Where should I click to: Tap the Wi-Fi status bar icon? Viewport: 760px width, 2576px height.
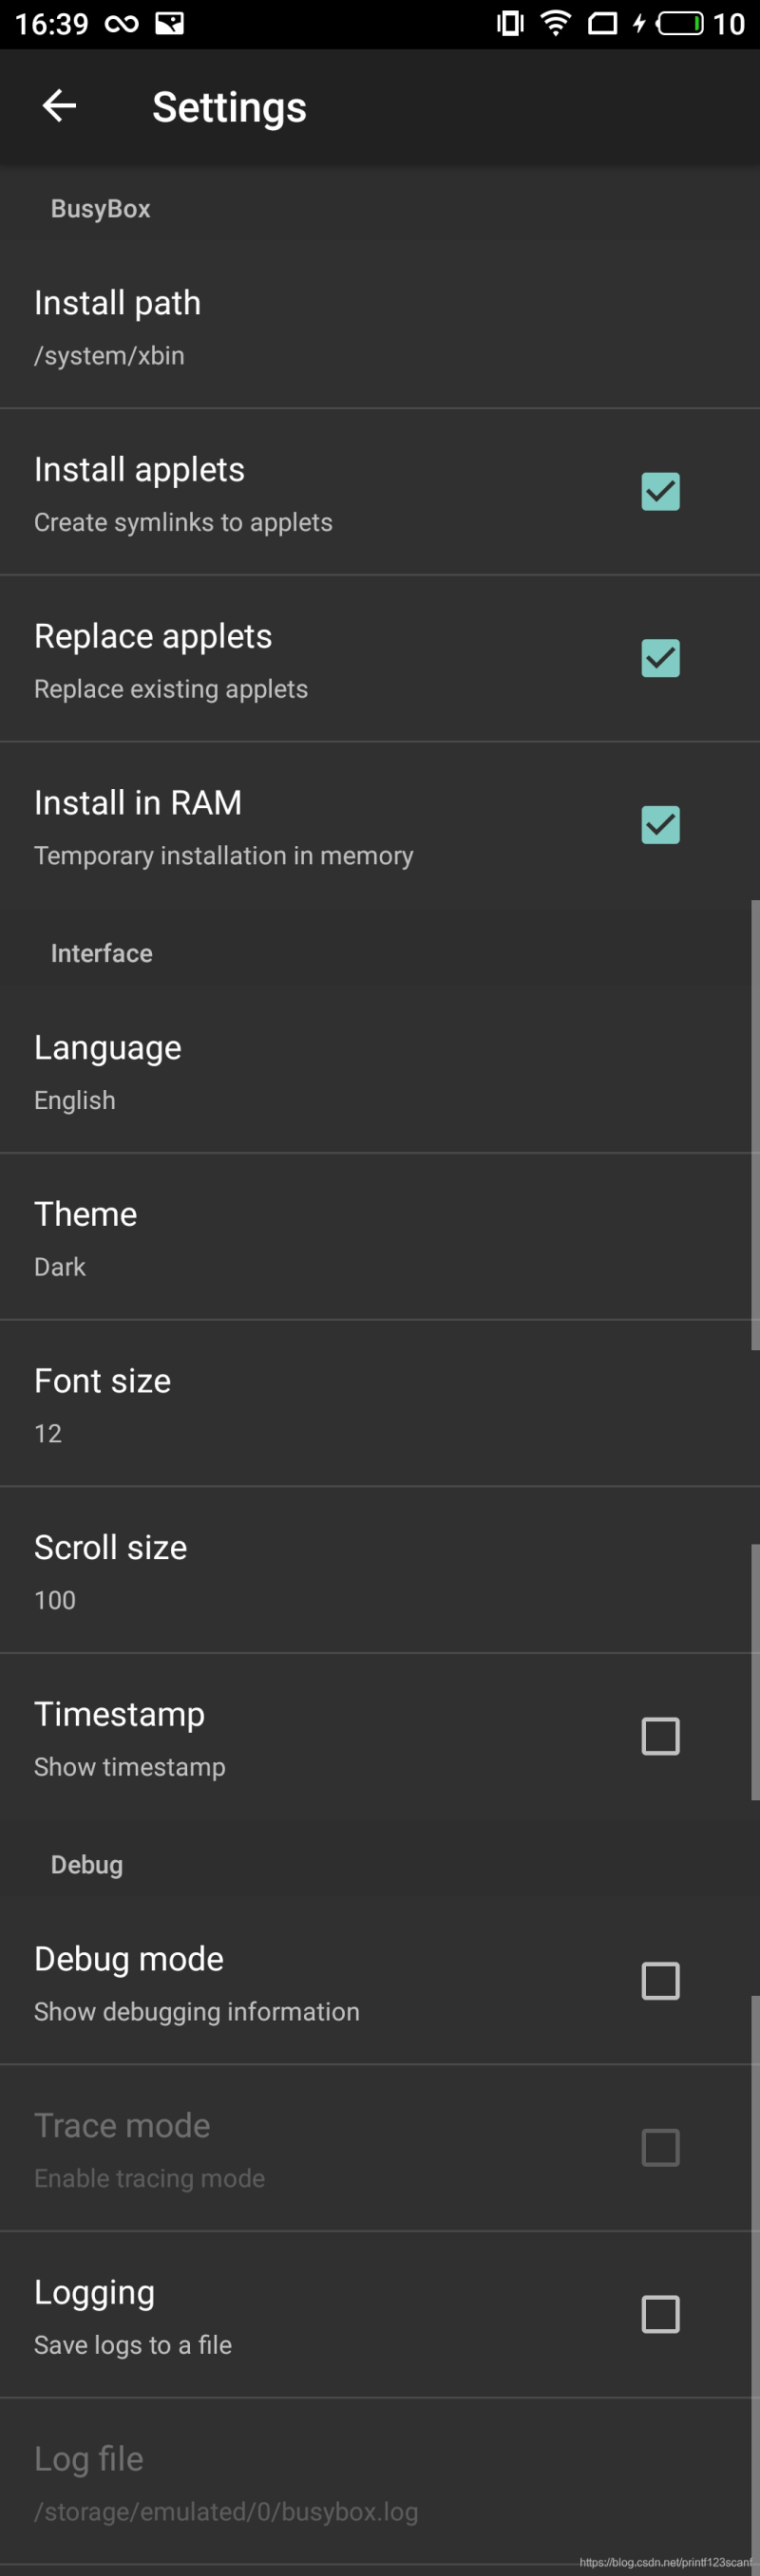556,23
